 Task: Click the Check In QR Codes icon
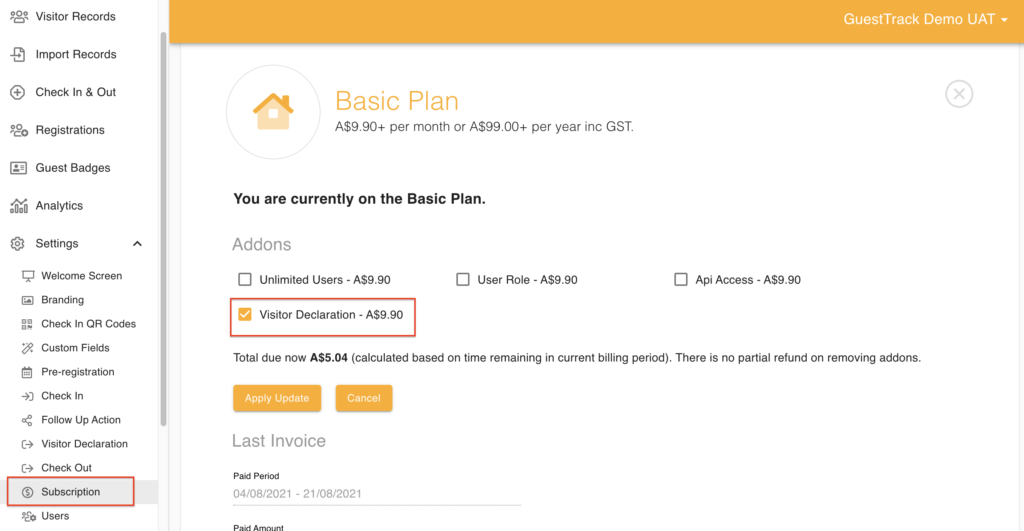[27, 324]
